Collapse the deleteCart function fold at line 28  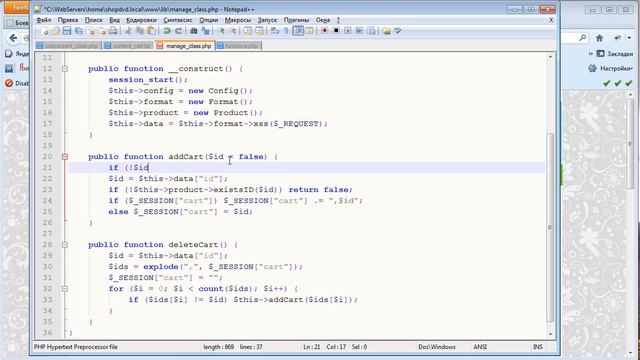pyautogui.click(x=64, y=245)
